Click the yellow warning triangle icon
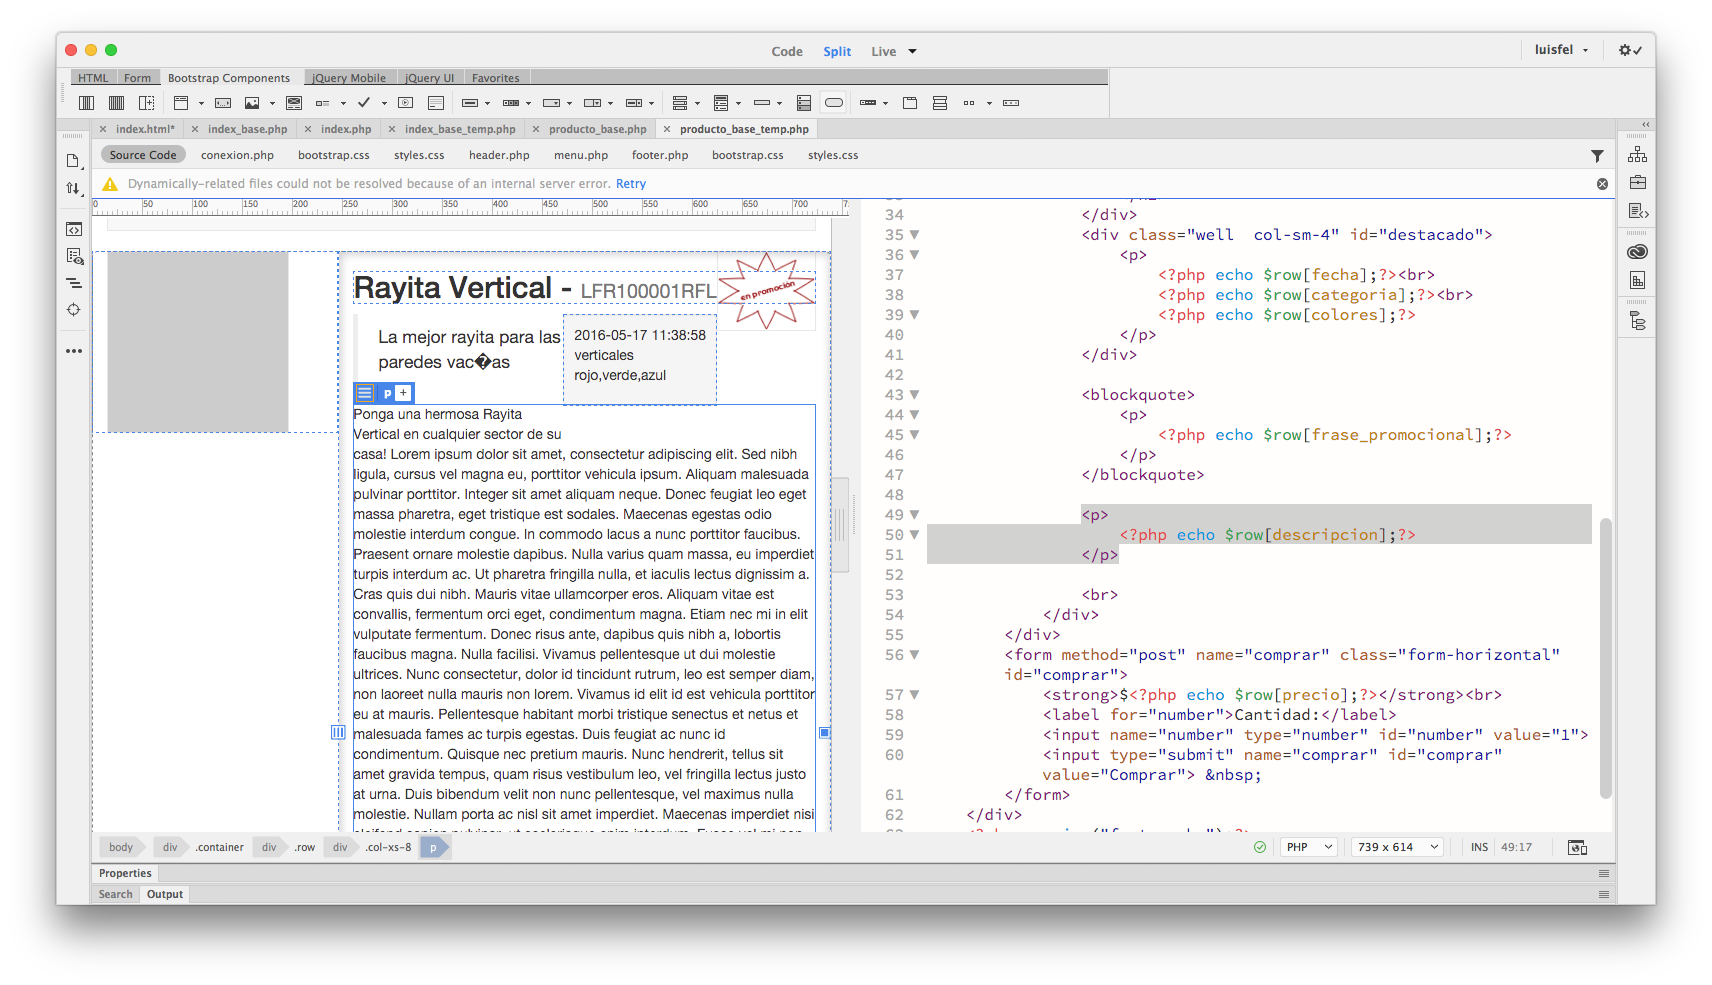 110,184
